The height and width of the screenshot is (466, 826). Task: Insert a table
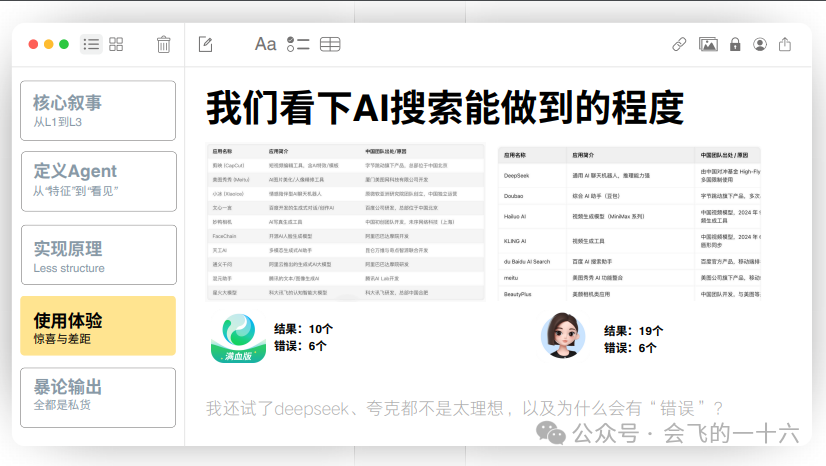tap(330, 44)
